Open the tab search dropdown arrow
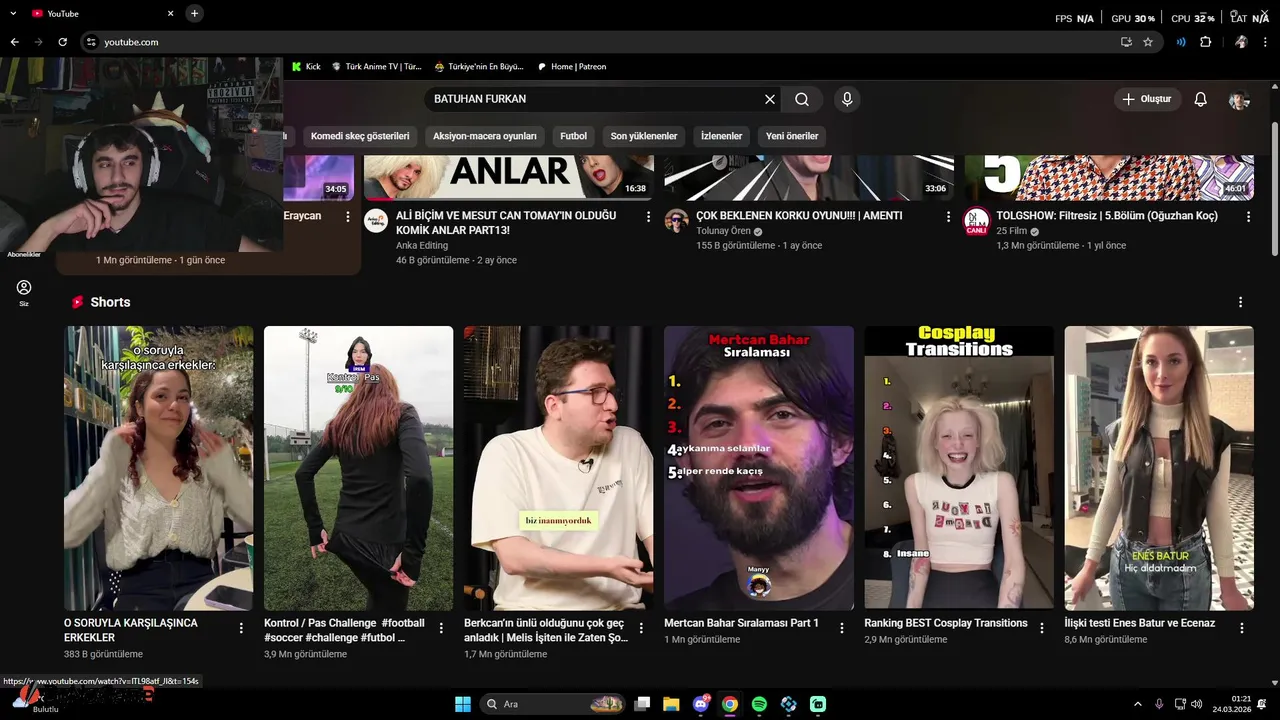 click(x=13, y=13)
